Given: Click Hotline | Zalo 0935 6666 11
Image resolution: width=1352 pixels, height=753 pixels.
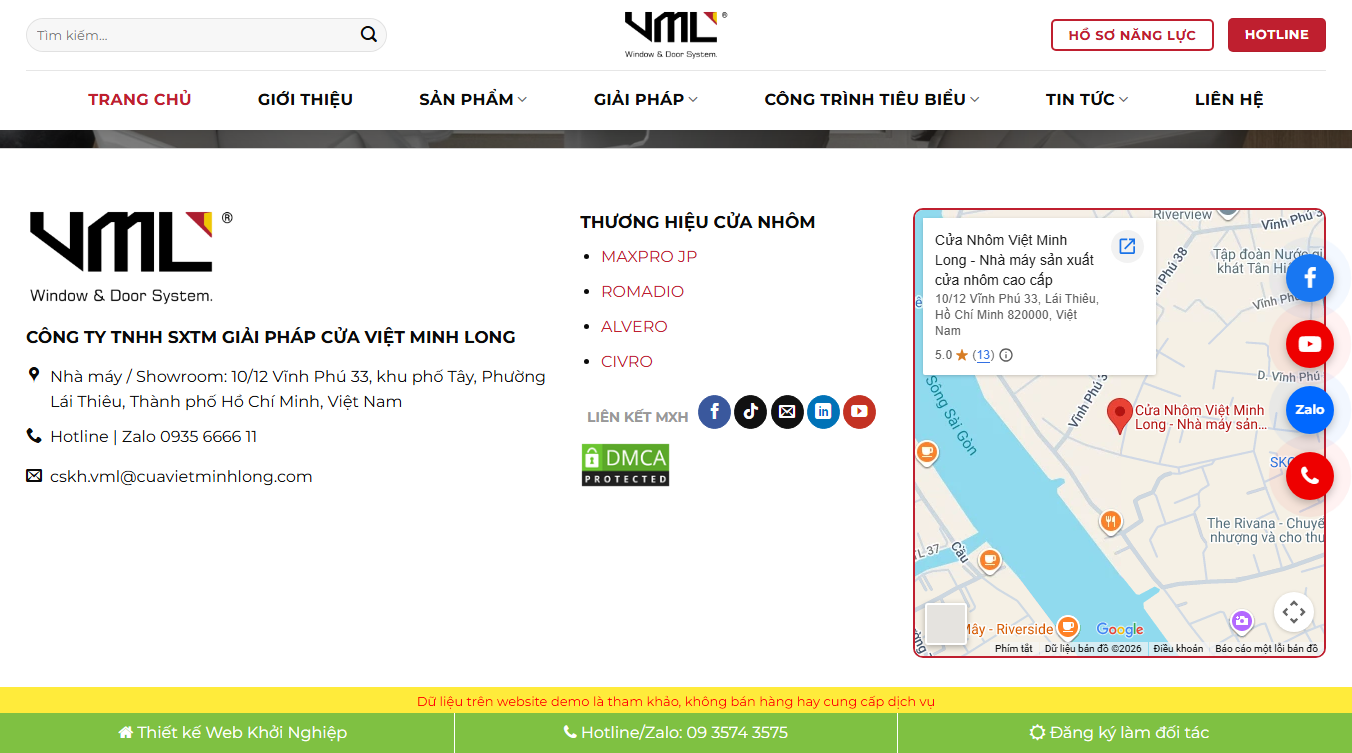Looking at the screenshot, I should click(153, 436).
